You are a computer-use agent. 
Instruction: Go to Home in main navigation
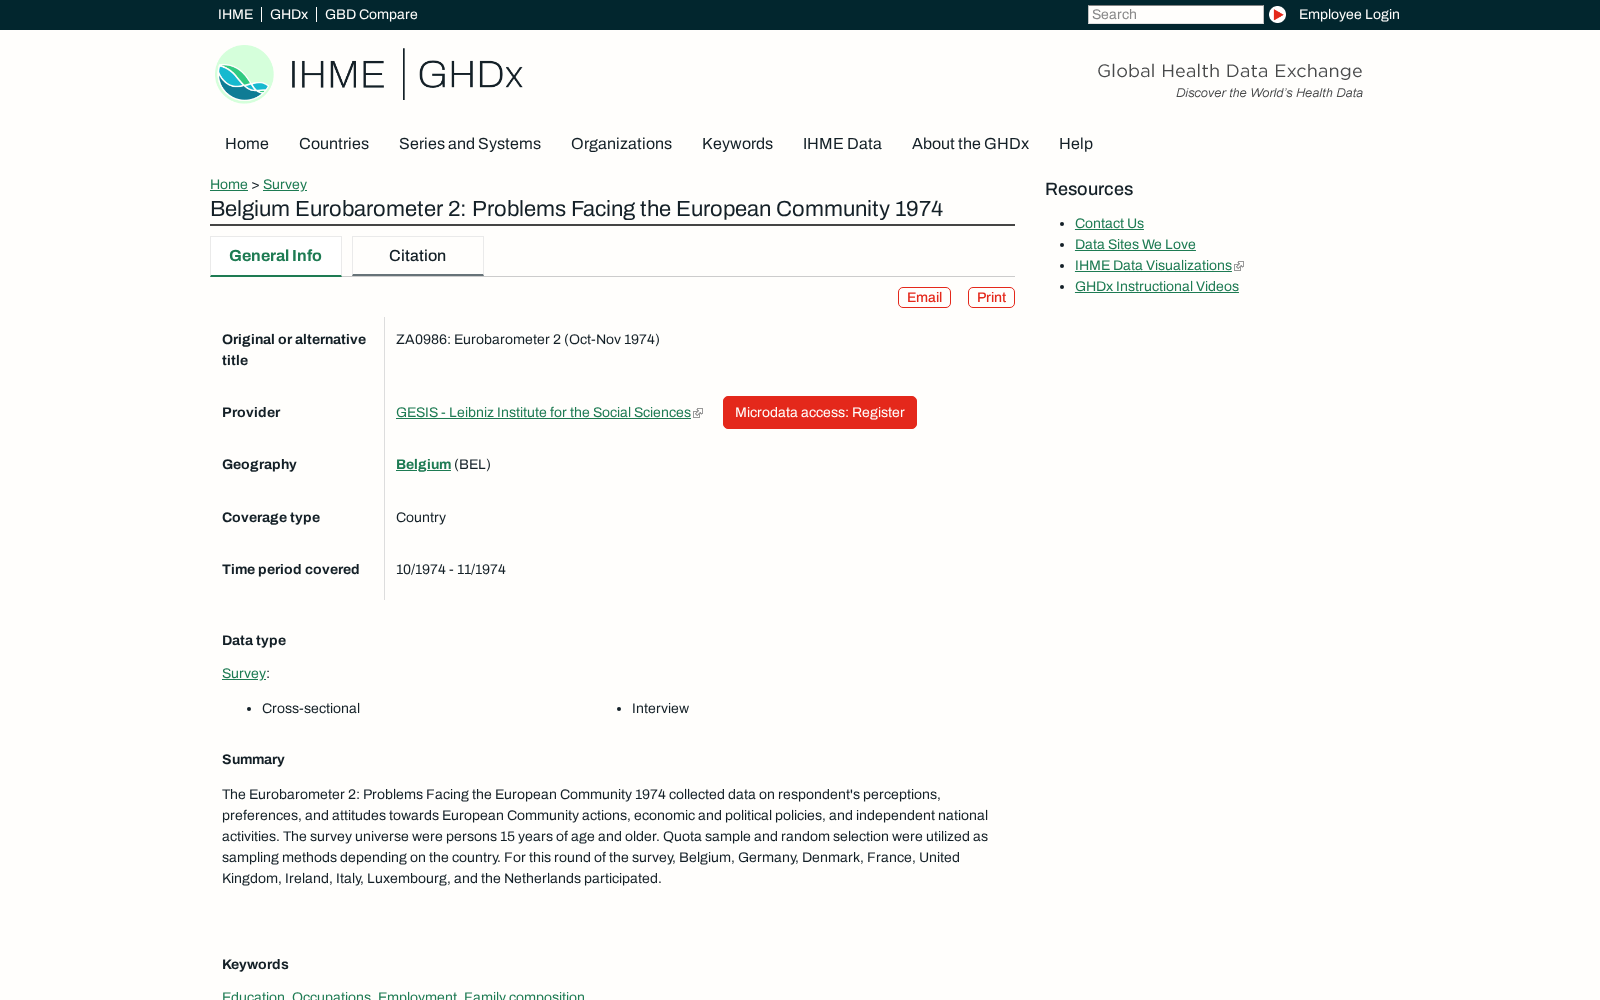tap(247, 144)
